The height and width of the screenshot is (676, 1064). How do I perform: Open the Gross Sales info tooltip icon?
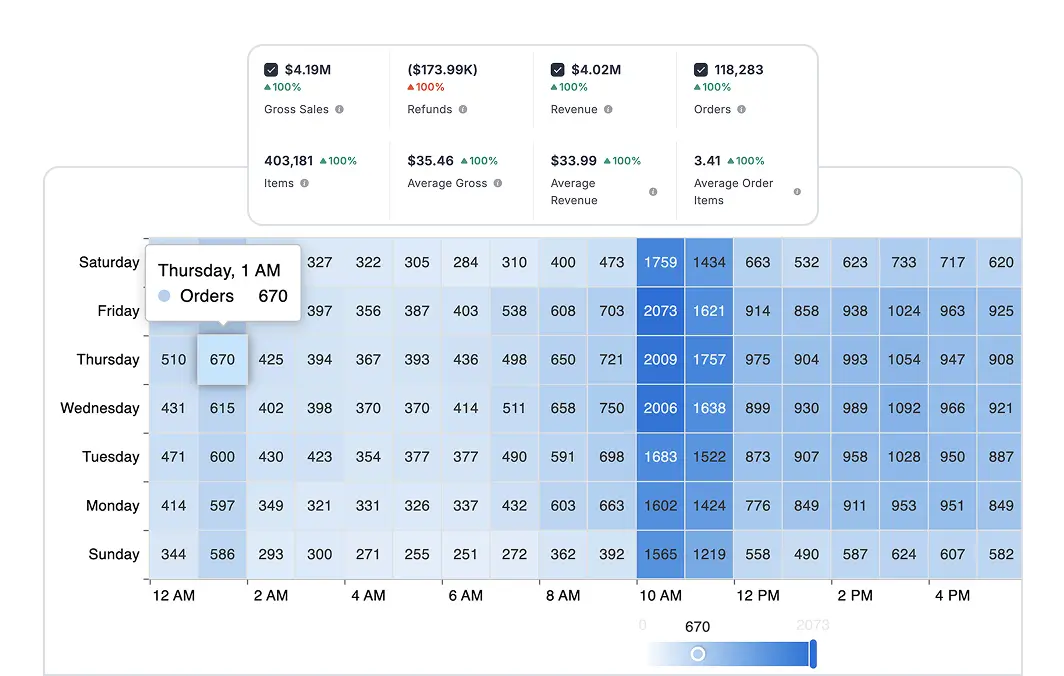pos(338,109)
